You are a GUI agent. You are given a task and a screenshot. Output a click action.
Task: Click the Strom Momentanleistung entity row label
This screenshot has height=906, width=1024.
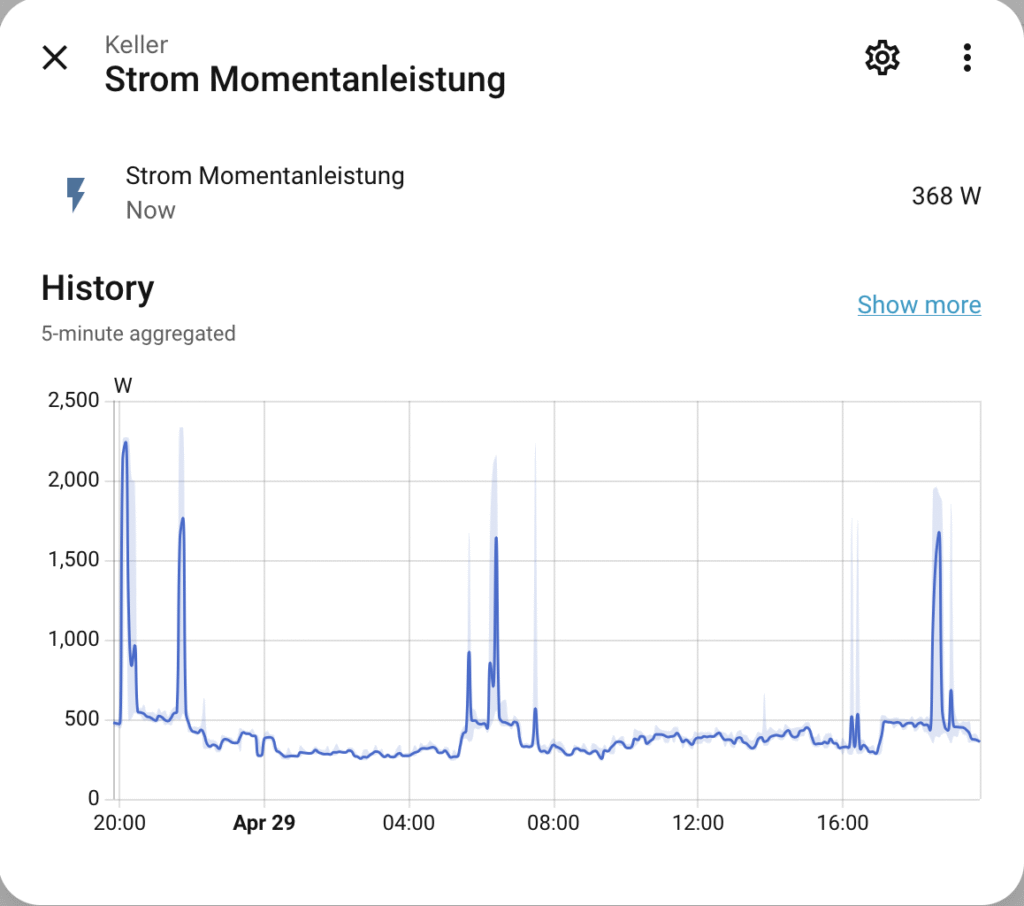265,177
